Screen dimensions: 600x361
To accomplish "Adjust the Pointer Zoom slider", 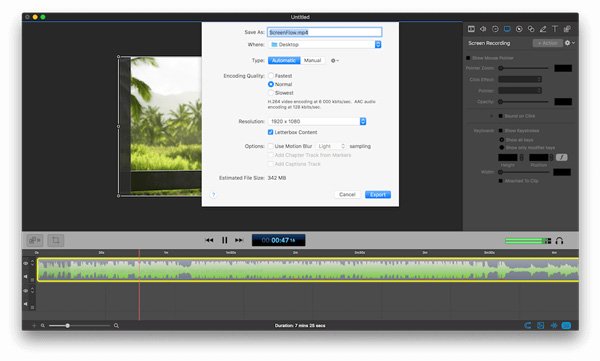I will [x=524, y=68].
